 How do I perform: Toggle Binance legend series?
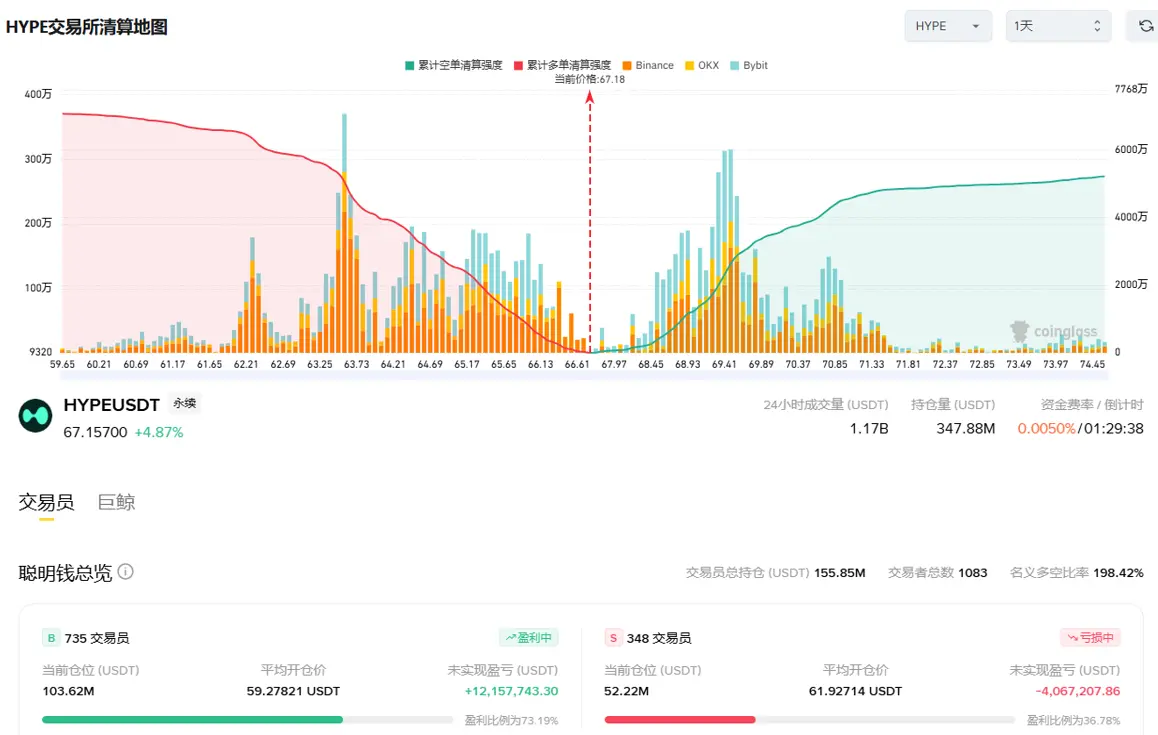click(x=648, y=65)
